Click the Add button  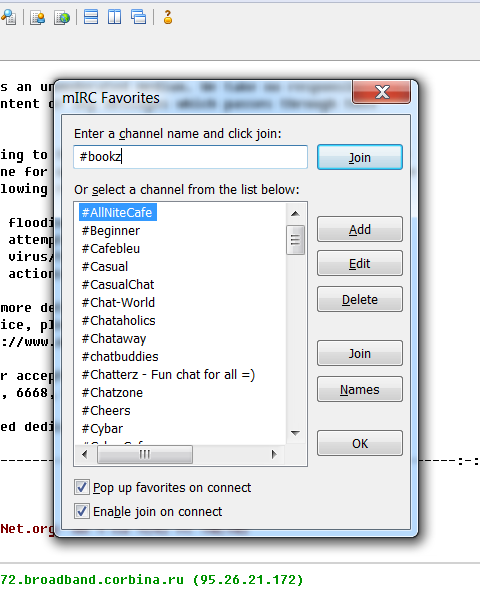[360, 229]
